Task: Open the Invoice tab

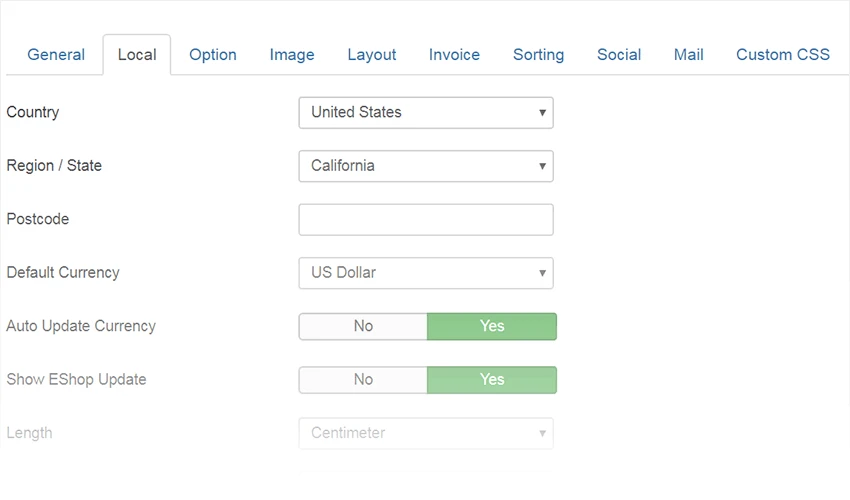Action: [454, 55]
